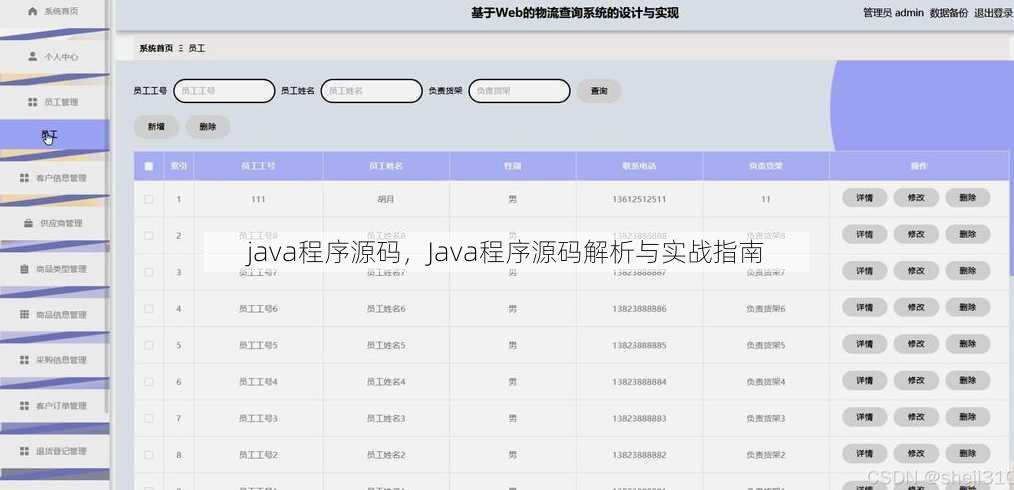
Task: Open 系统首页 home icon in sidebar
Action: tap(33, 11)
